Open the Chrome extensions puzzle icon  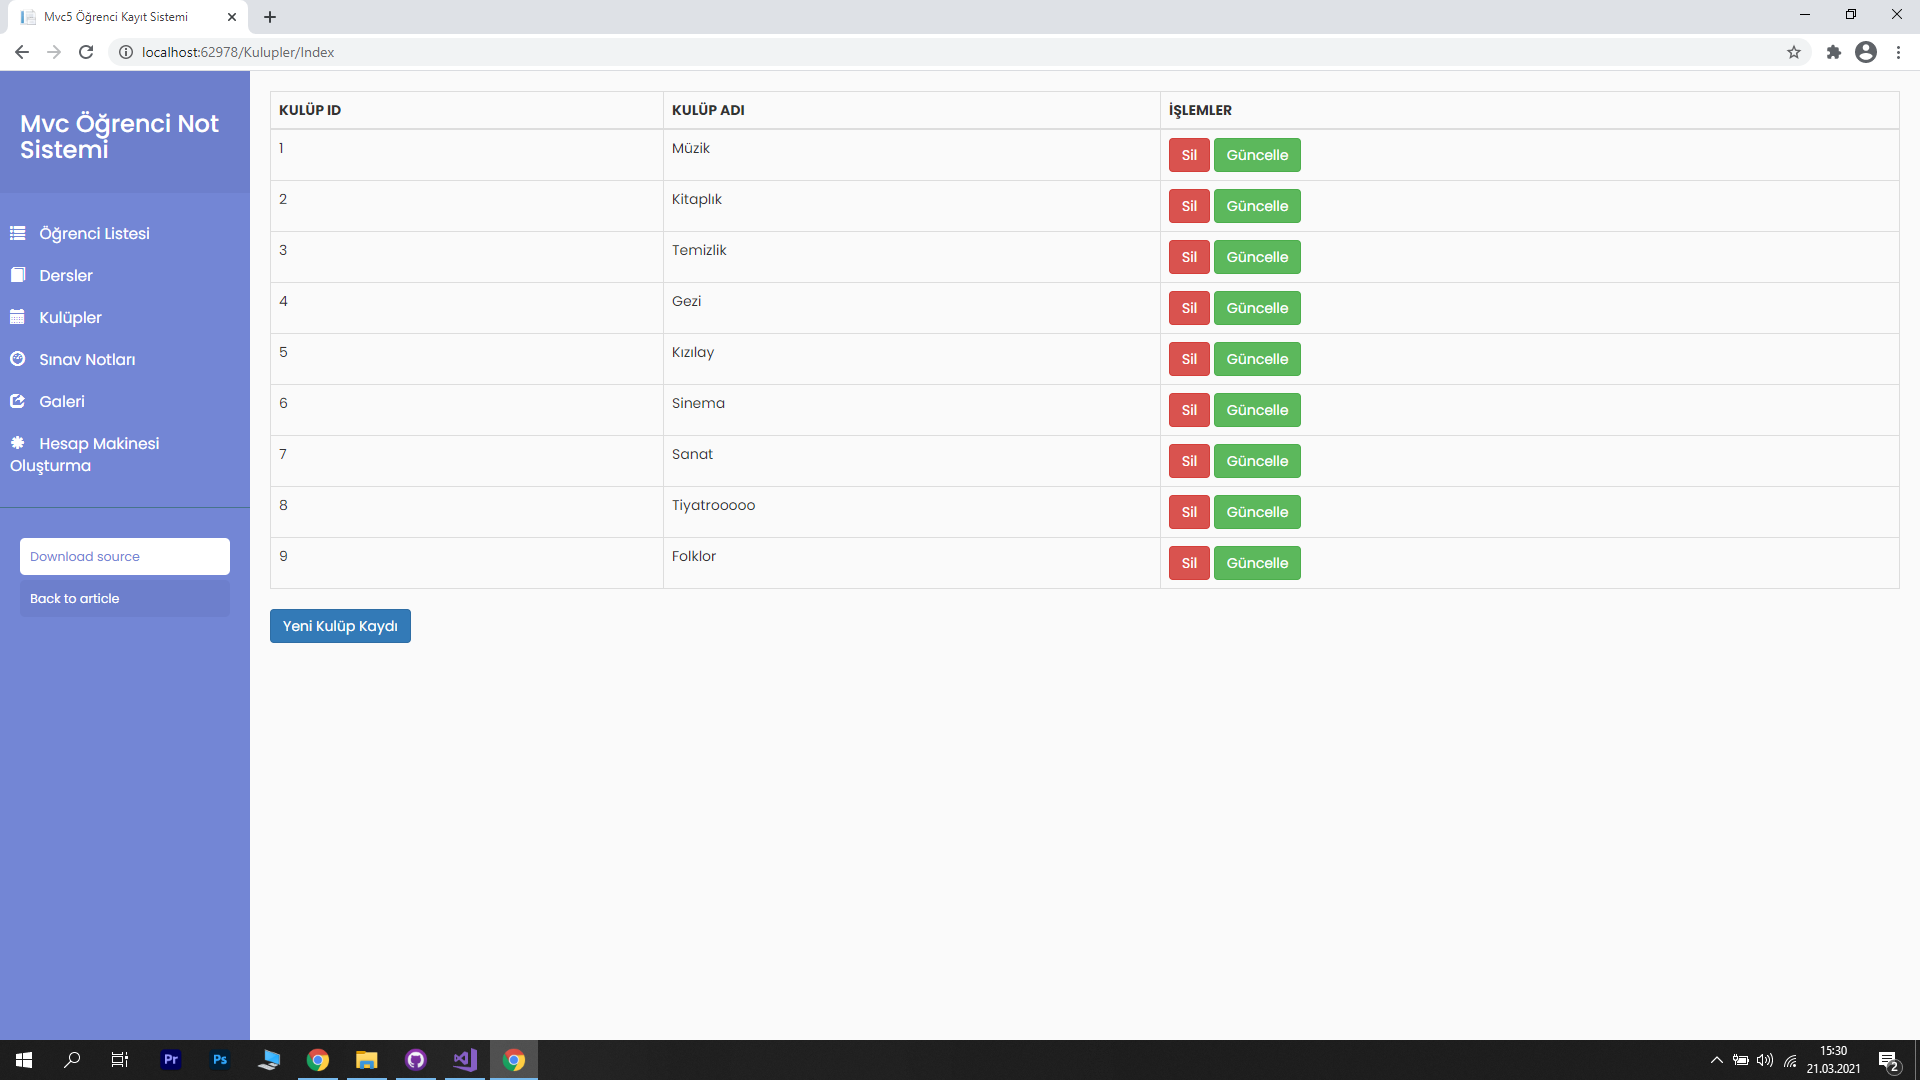point(1833,52)
